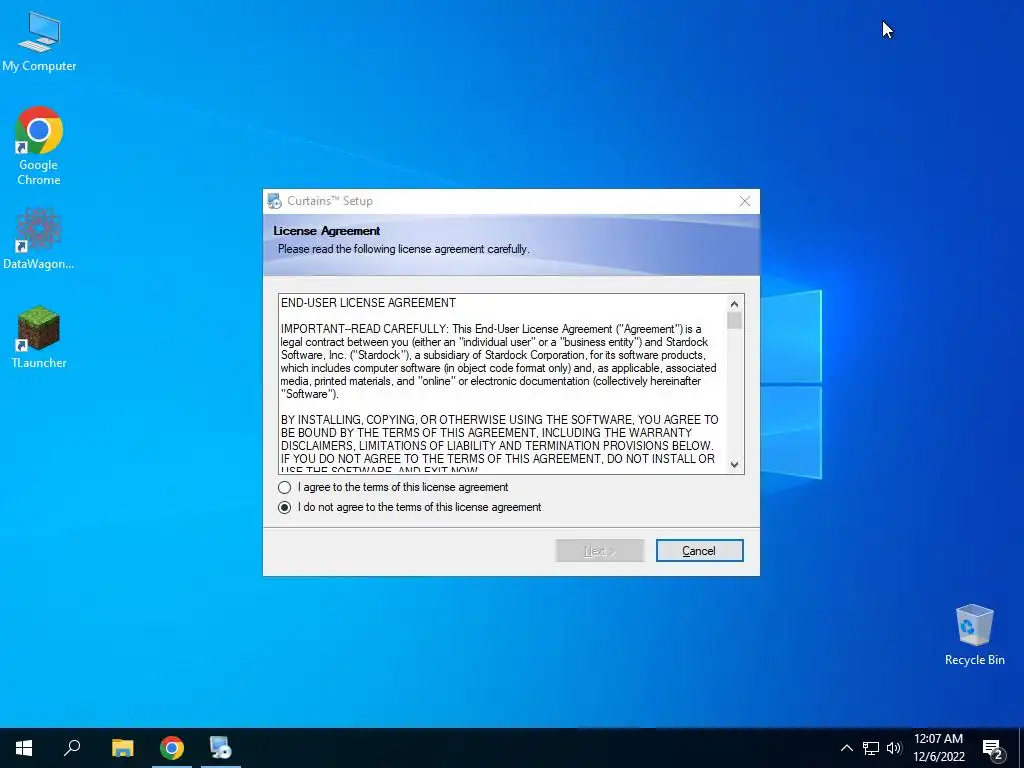1024x768 pixels.
Task: Open the My Computer desktop icon
Action: click(x=39, y=42)
